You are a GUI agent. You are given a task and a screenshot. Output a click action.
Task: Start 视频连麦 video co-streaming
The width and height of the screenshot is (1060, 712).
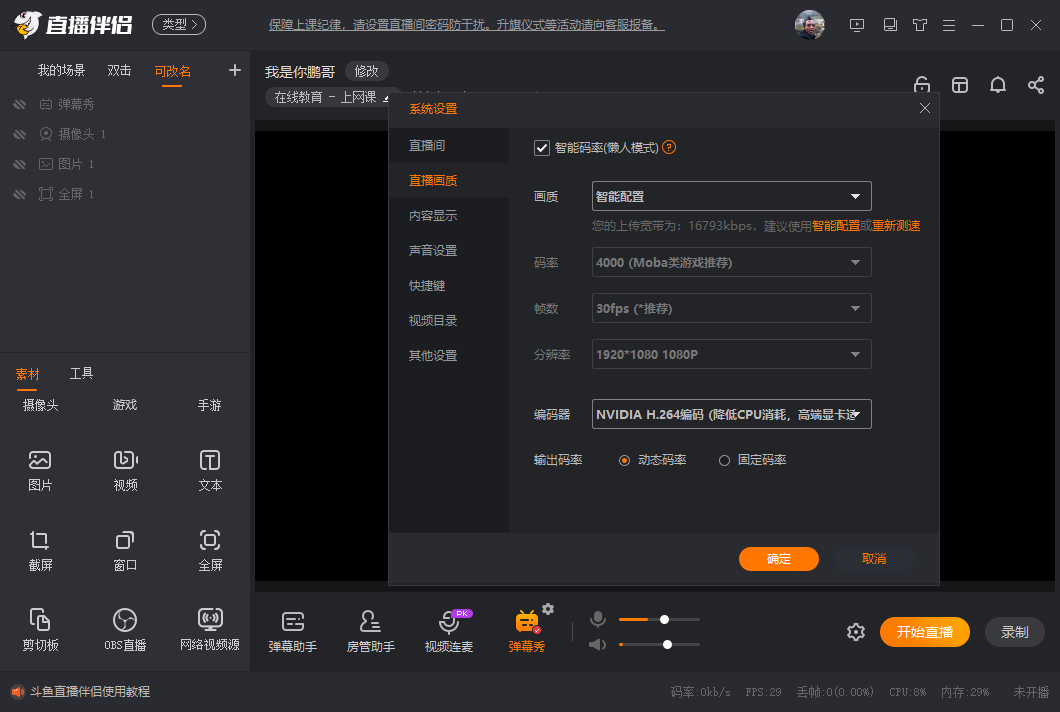click(x=449, y=632)
